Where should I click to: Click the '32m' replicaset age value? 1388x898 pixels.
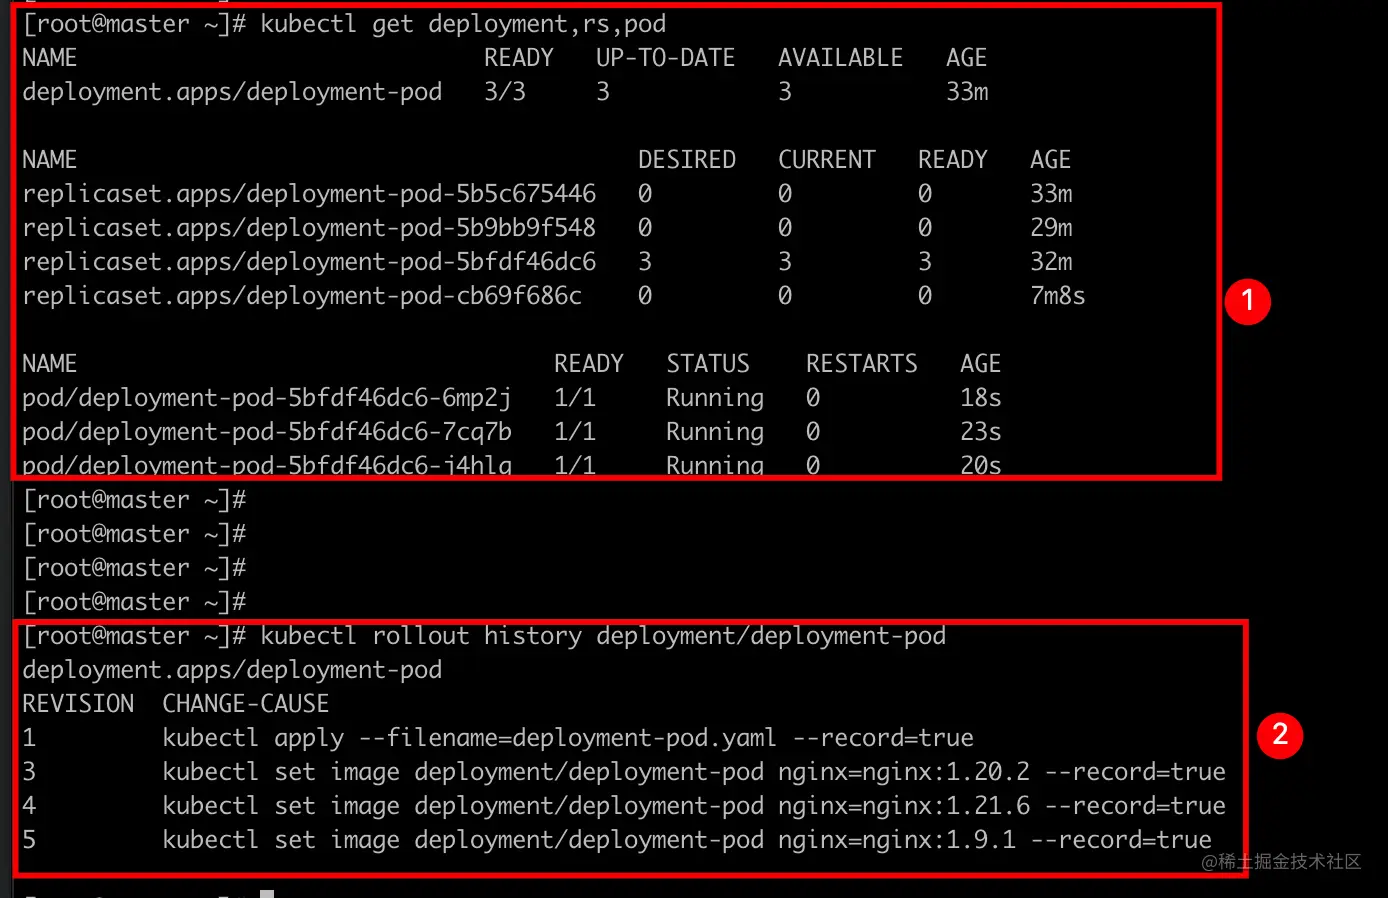[1051, 262]
